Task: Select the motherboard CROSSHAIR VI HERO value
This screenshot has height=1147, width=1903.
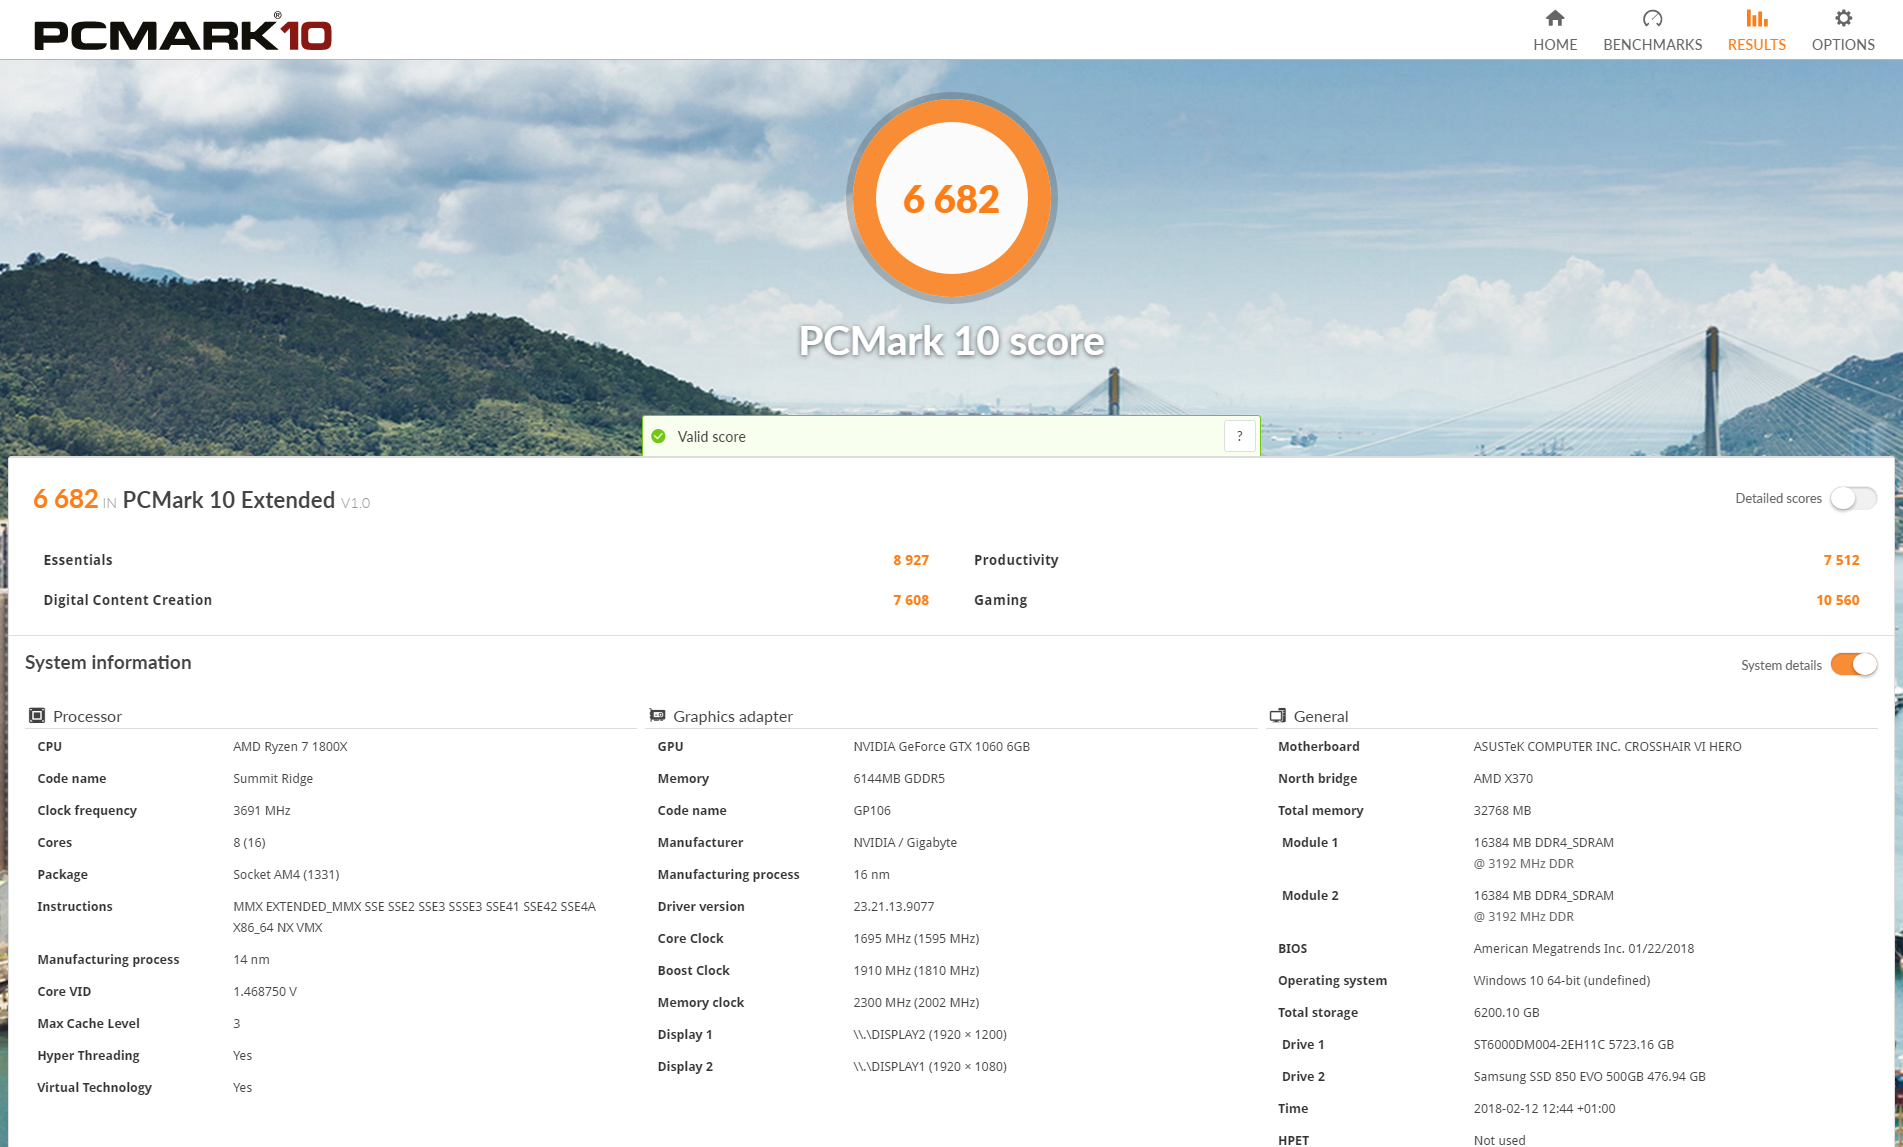Action: tap(1607, 747)
